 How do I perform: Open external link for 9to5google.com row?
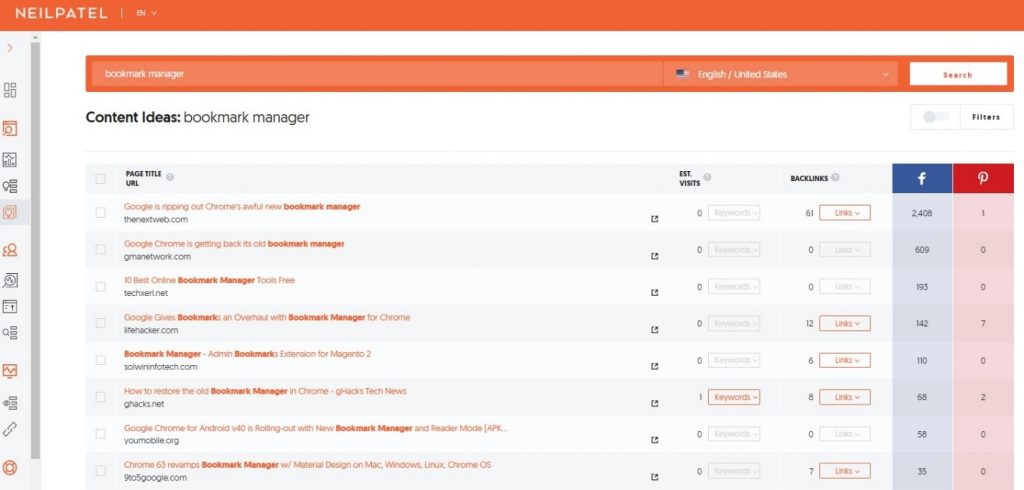tap(655, 478)
